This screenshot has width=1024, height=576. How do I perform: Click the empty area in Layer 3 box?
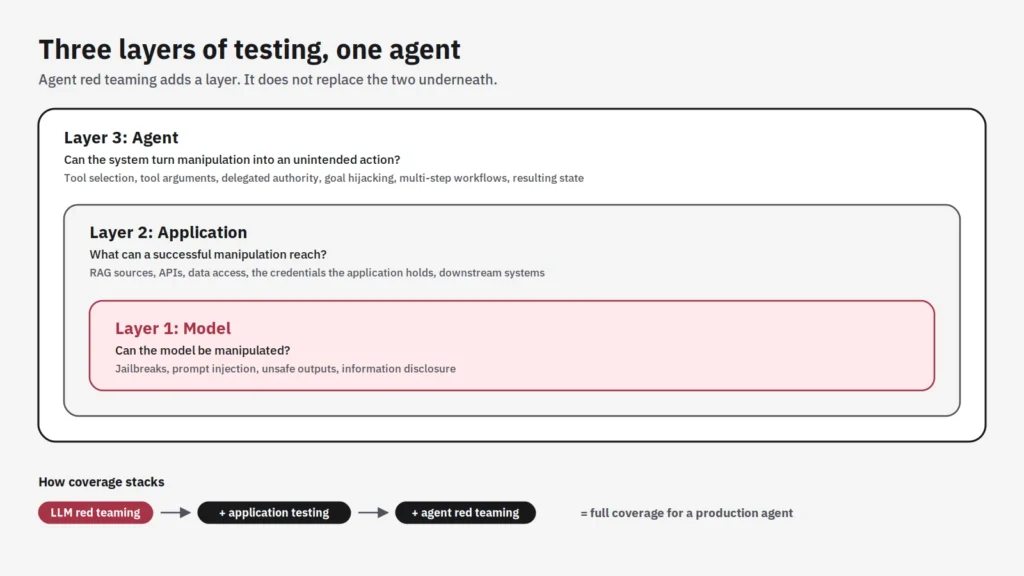pos(784,157)
